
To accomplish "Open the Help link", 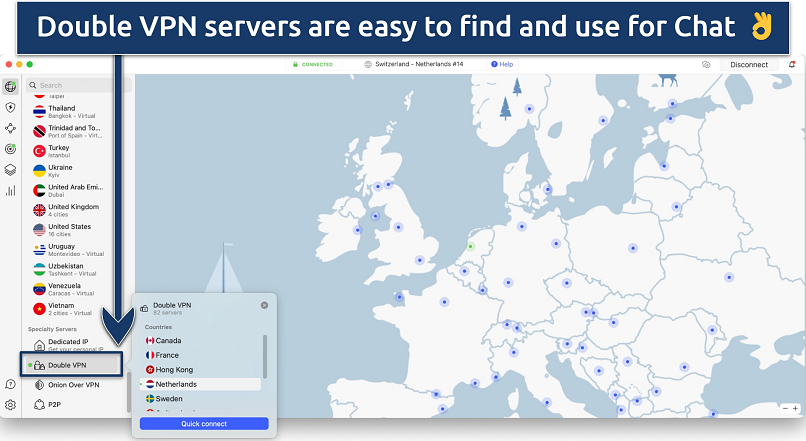I will (502, 64).
